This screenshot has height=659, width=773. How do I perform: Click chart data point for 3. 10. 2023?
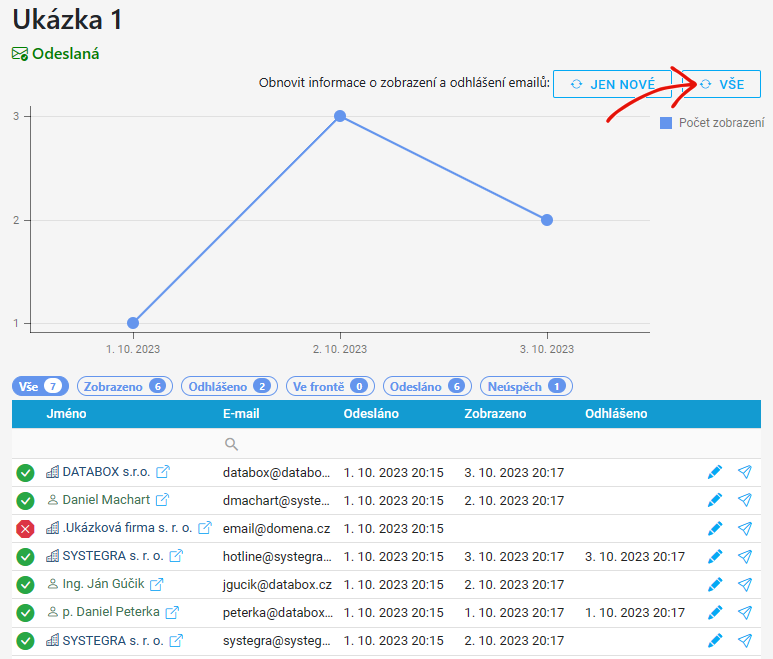pyautogui.click(x=547, y=220)
